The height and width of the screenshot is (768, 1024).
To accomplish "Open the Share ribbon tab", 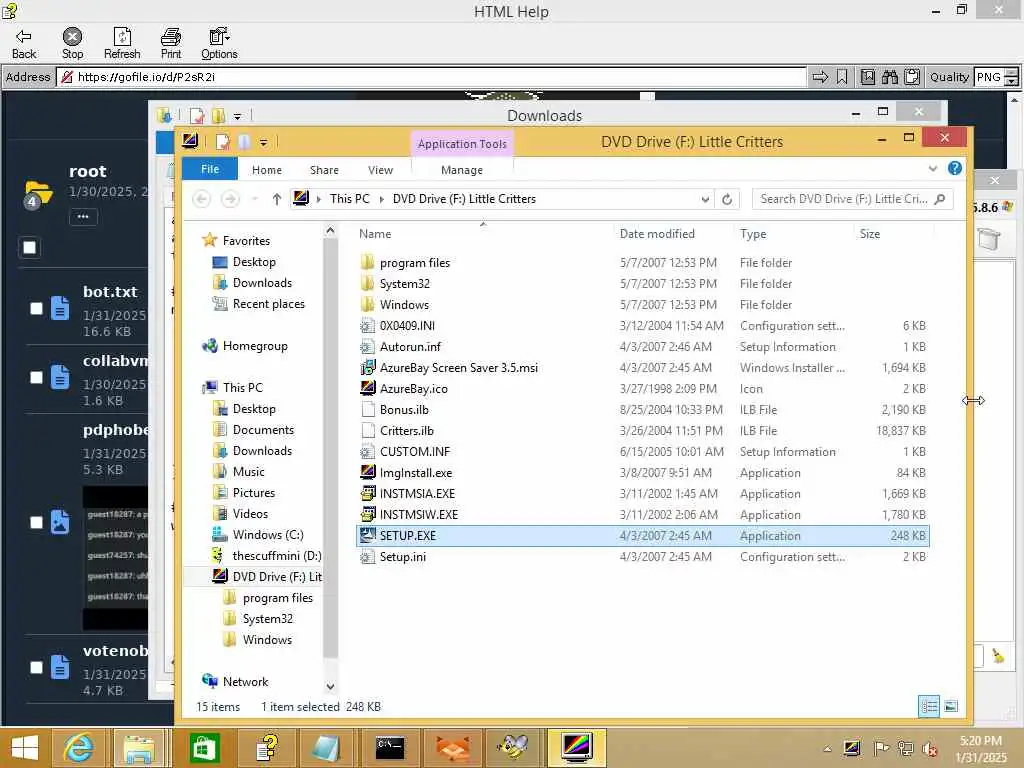I will [324, 170].
